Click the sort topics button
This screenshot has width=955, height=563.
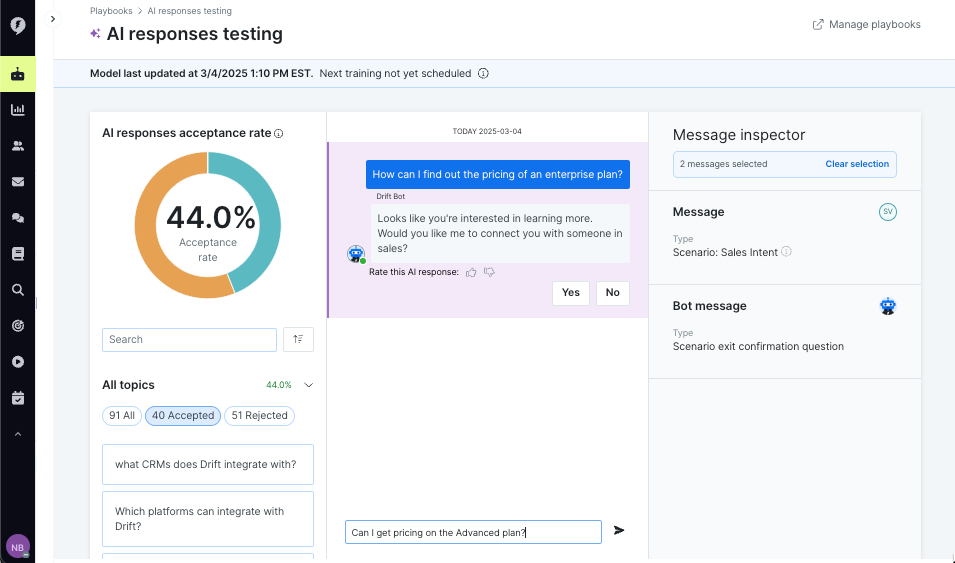click(x=298, y=339)
